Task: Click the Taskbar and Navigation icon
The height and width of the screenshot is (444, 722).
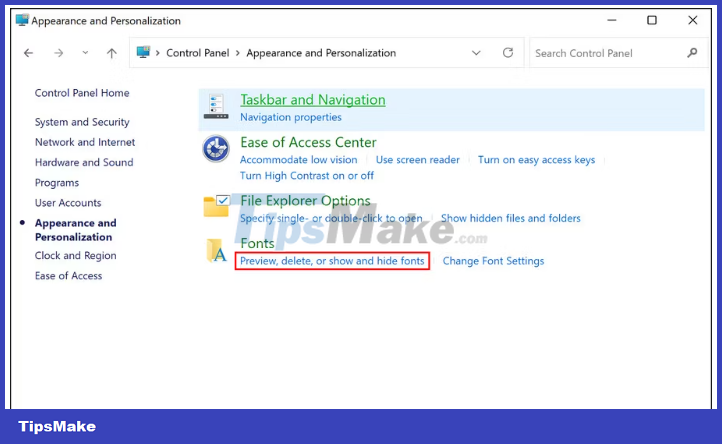Action: coord(216,106)
